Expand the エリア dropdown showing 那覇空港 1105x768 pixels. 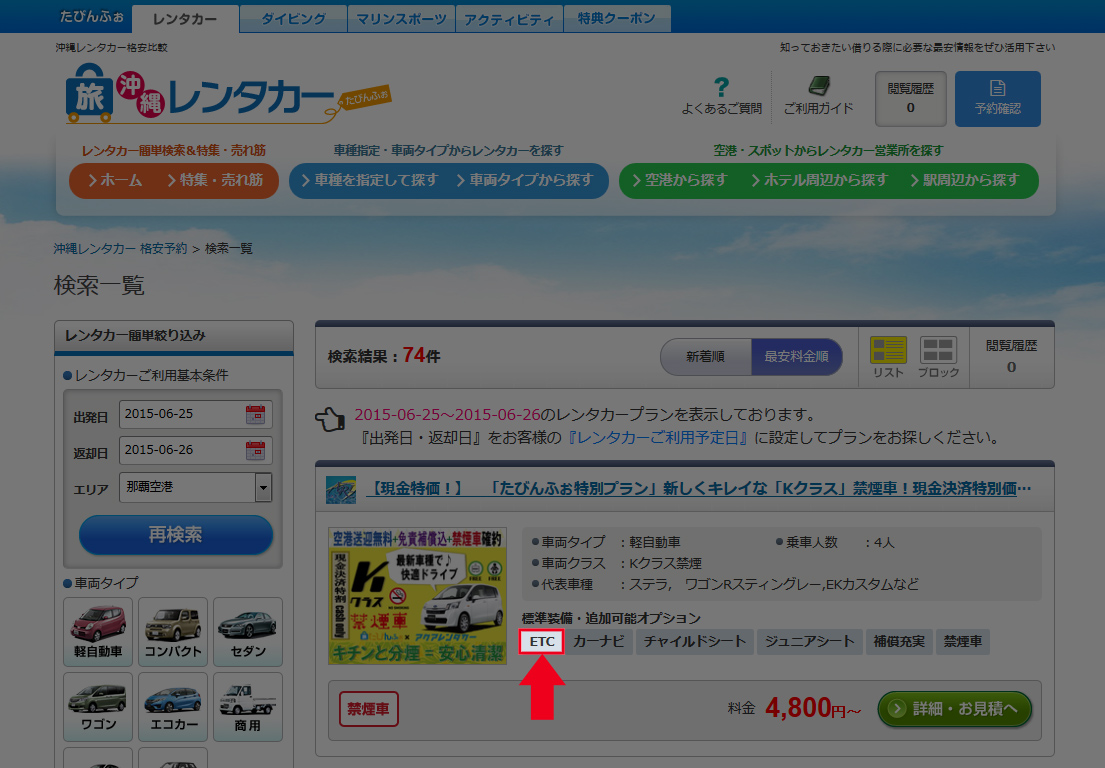pyautogui.click(x=196, y=487)
